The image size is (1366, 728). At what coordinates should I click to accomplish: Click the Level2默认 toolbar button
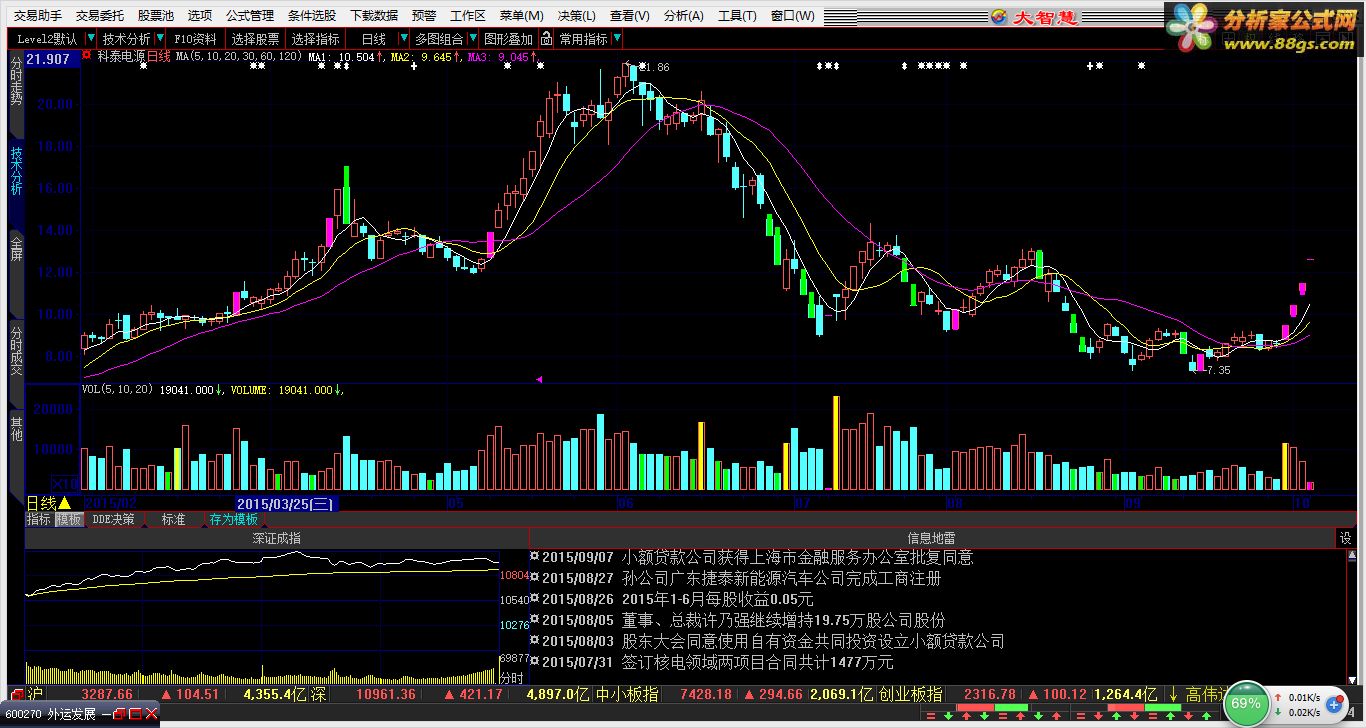pyautogui.click(x=45, y=39)
